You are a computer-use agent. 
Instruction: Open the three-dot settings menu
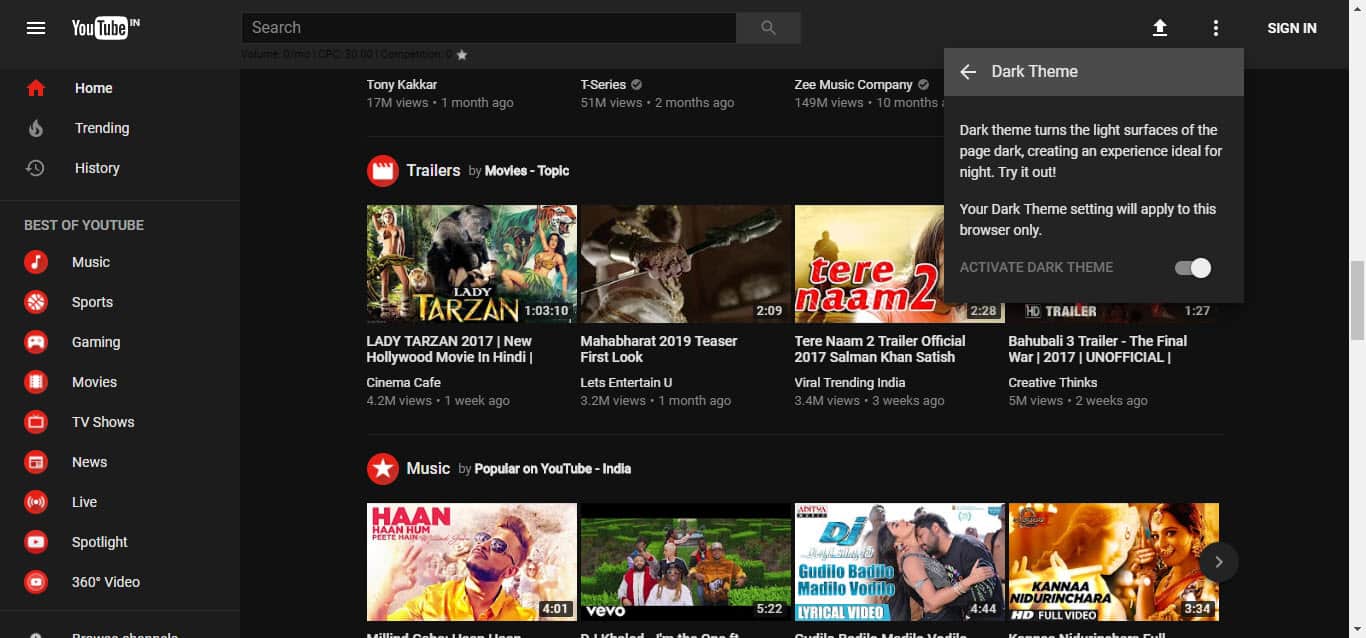point(1216,28)
